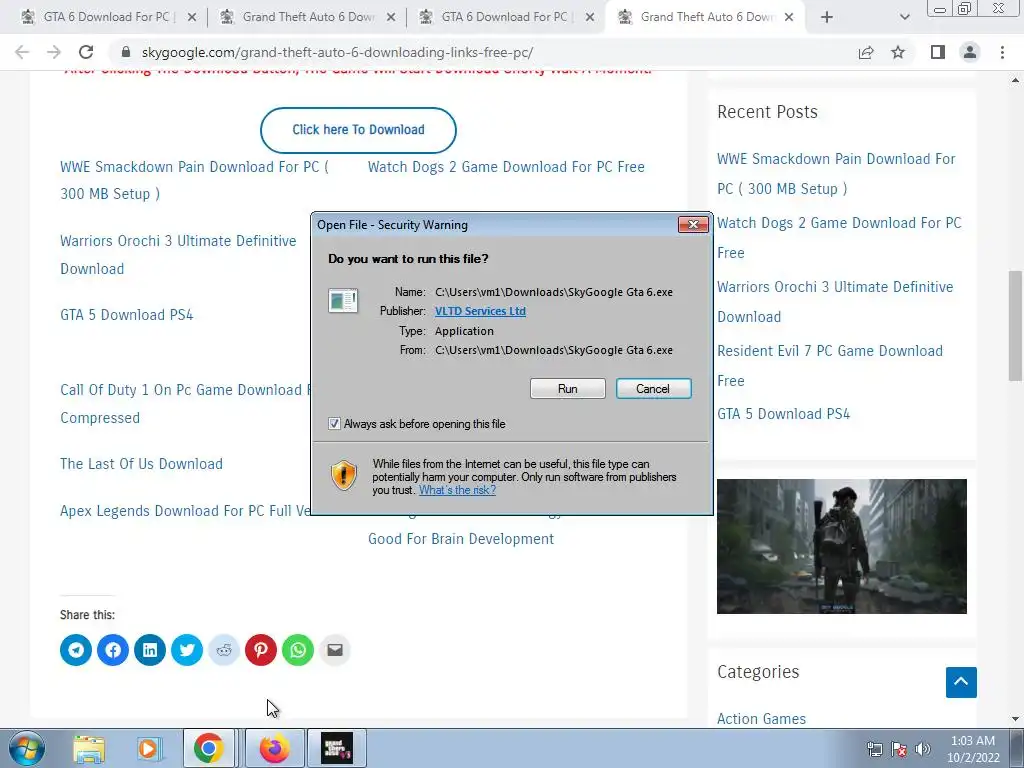
Task: Click the blue back-to-top arrow button
Action: pos(961,682)
